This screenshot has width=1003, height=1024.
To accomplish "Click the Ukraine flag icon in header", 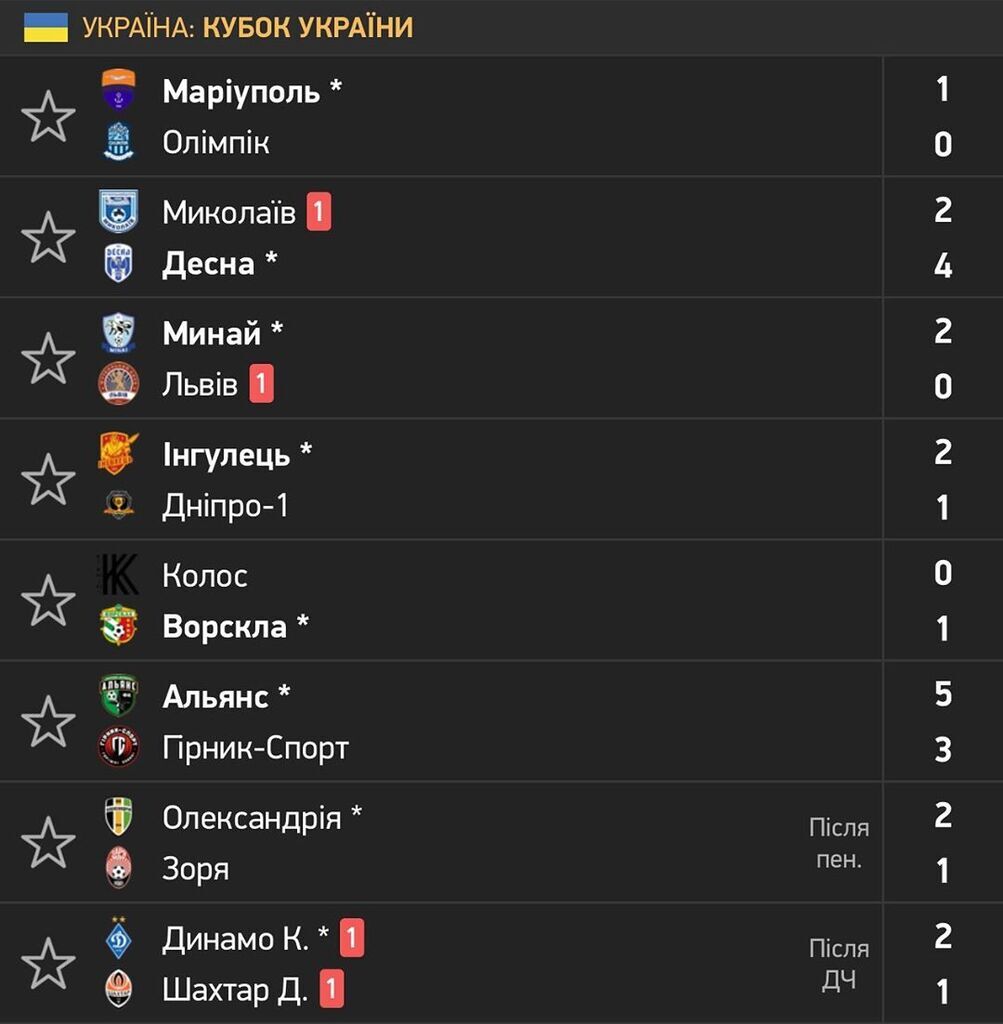I will pyautogui.click(x=46, y=27).
